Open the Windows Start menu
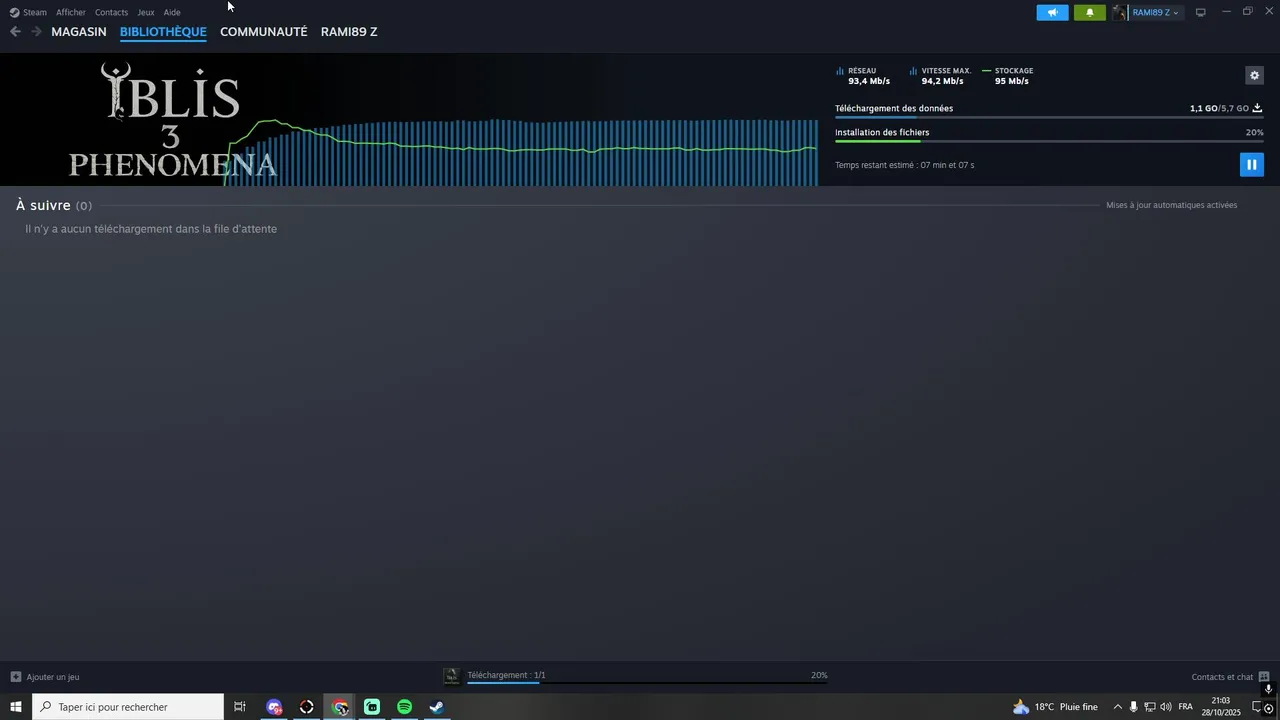The image size is (1280, 720). click(x=16, y=707)
